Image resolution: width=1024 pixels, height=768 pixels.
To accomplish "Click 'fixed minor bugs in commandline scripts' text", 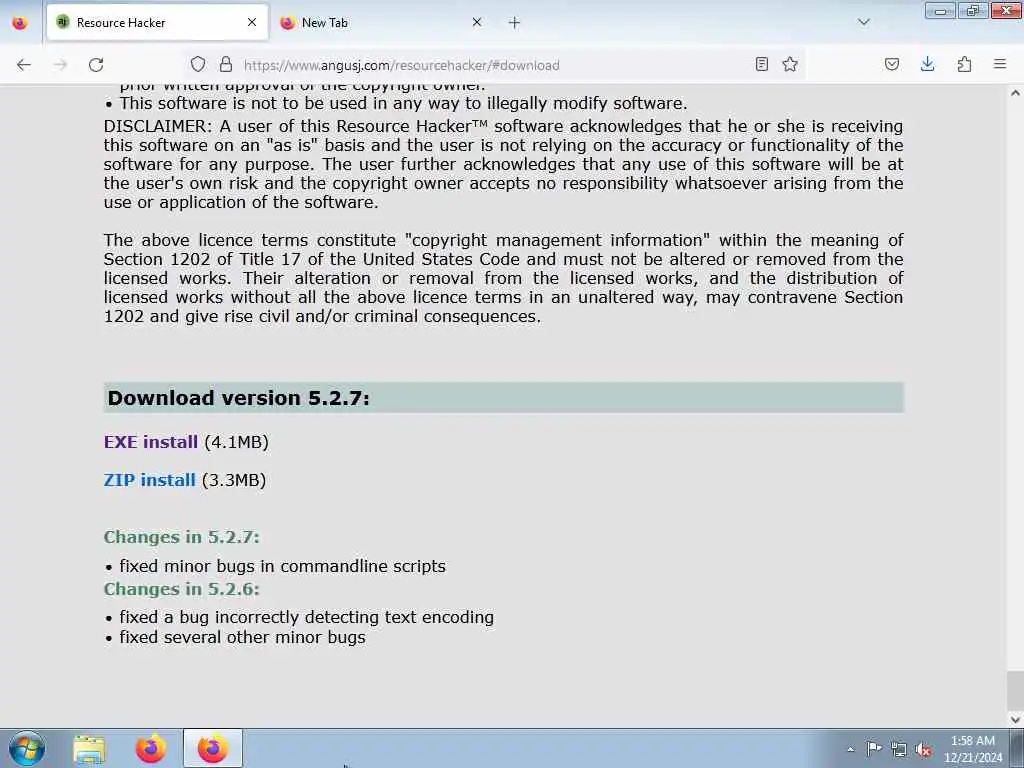I will pyautogui.click(x=282, y=566).
